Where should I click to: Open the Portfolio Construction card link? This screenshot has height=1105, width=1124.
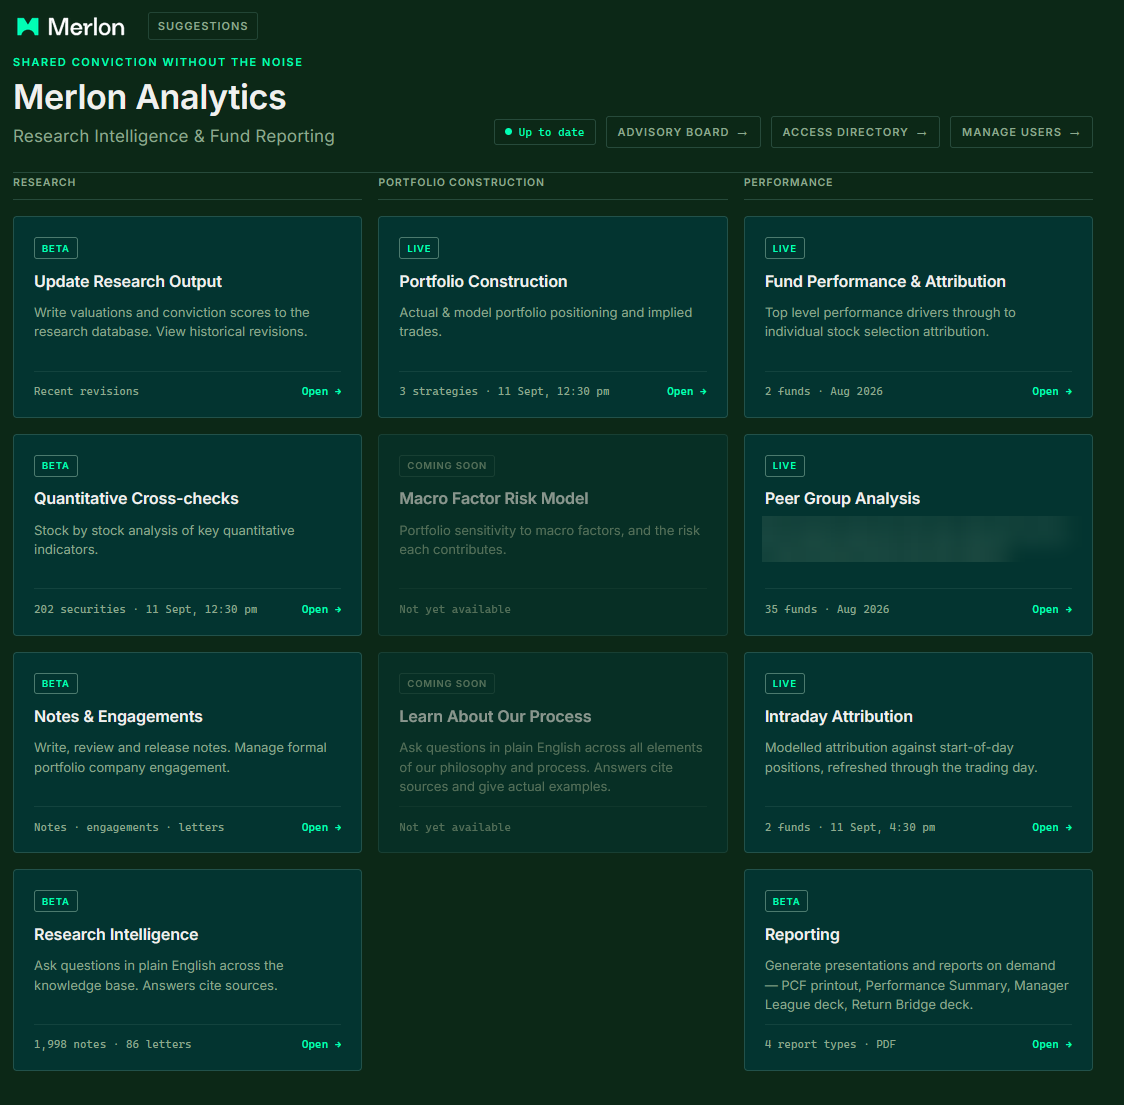tap(687, 392)
